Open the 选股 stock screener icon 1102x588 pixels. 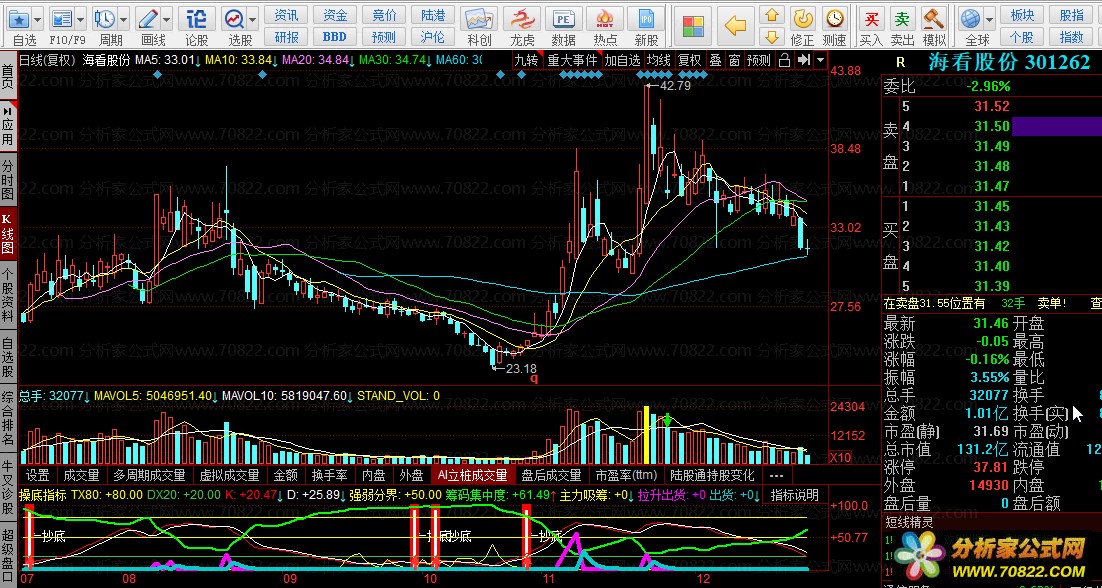coord(234,19)
